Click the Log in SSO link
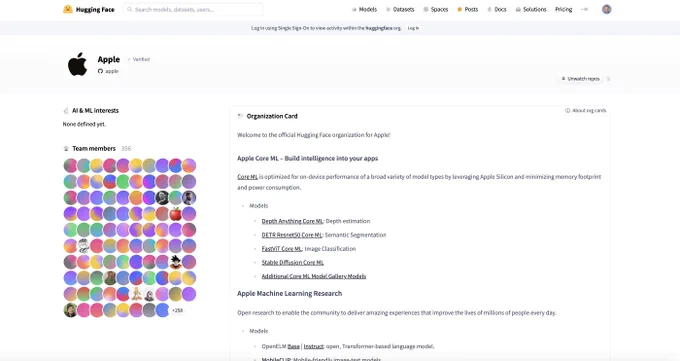This screenshot has height=361, width=680. click(413, 28)
